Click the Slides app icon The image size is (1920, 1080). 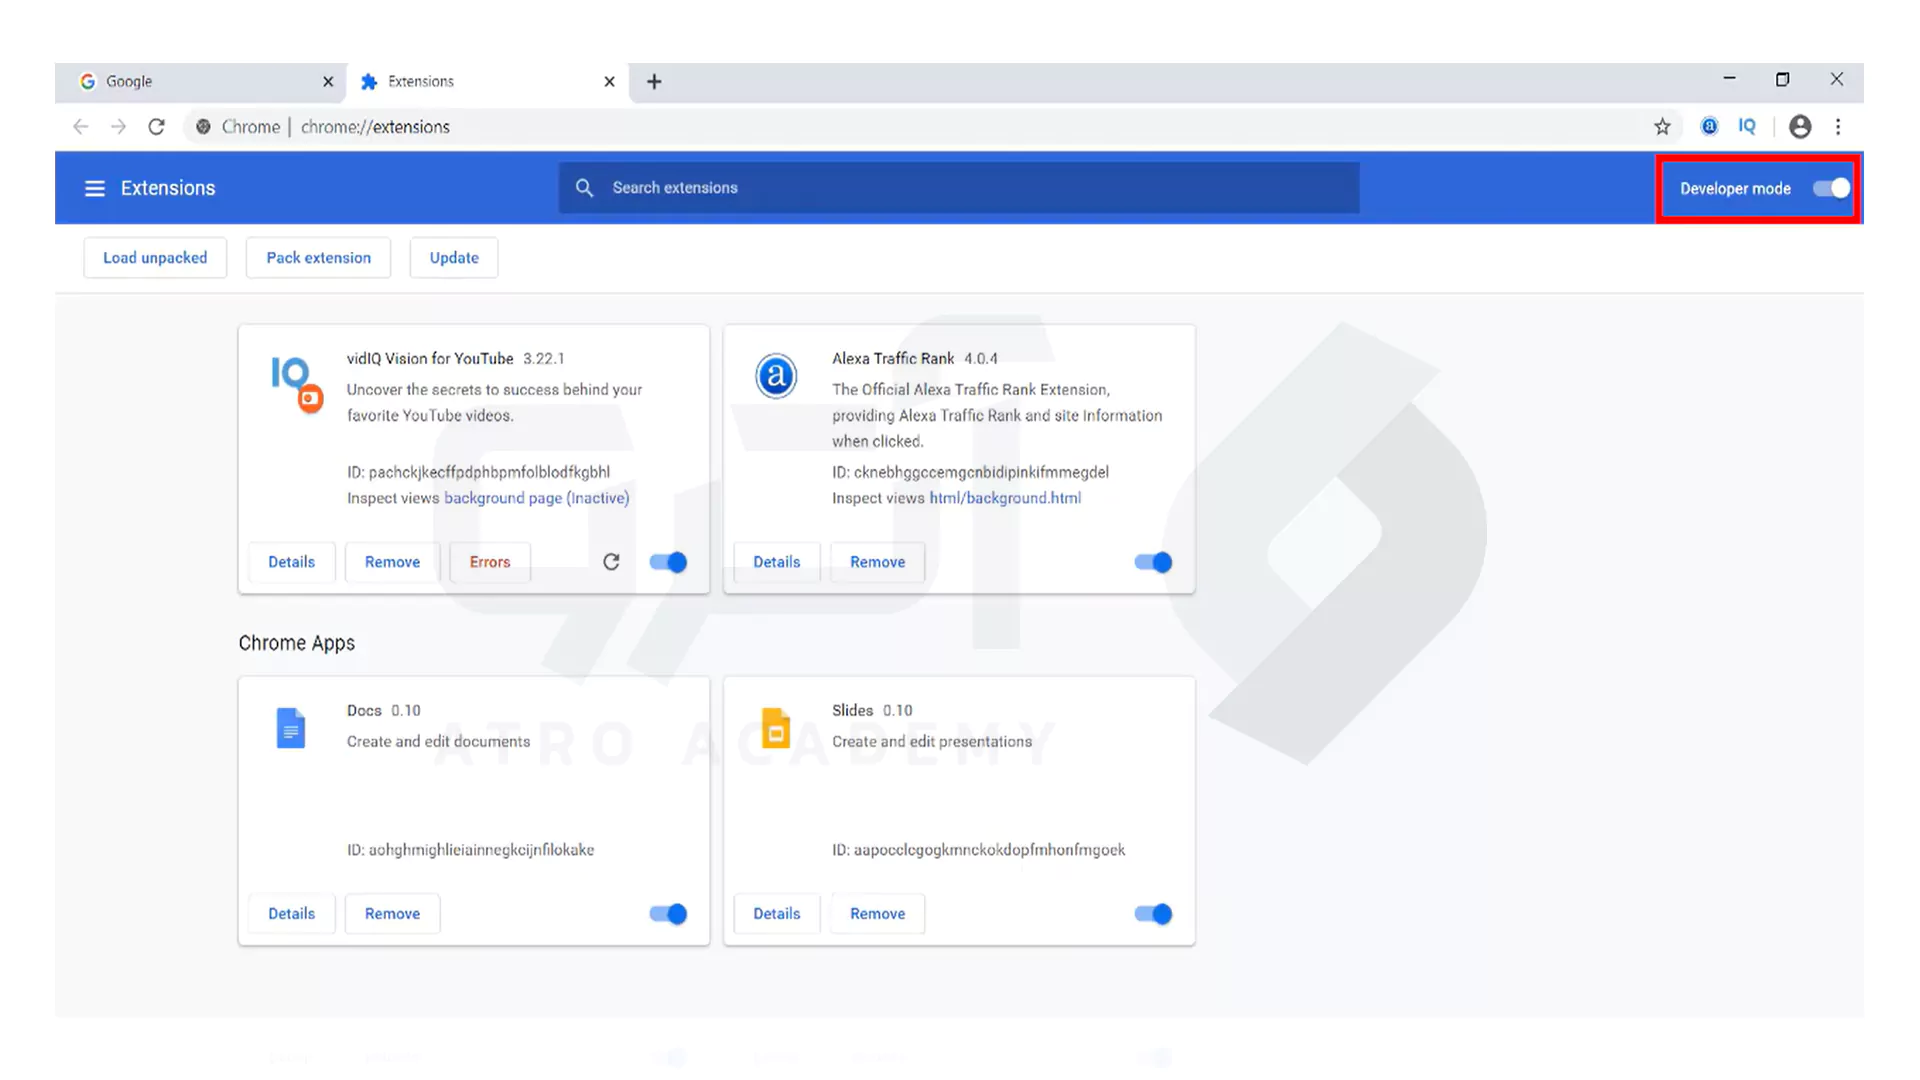tap(776, 728)
